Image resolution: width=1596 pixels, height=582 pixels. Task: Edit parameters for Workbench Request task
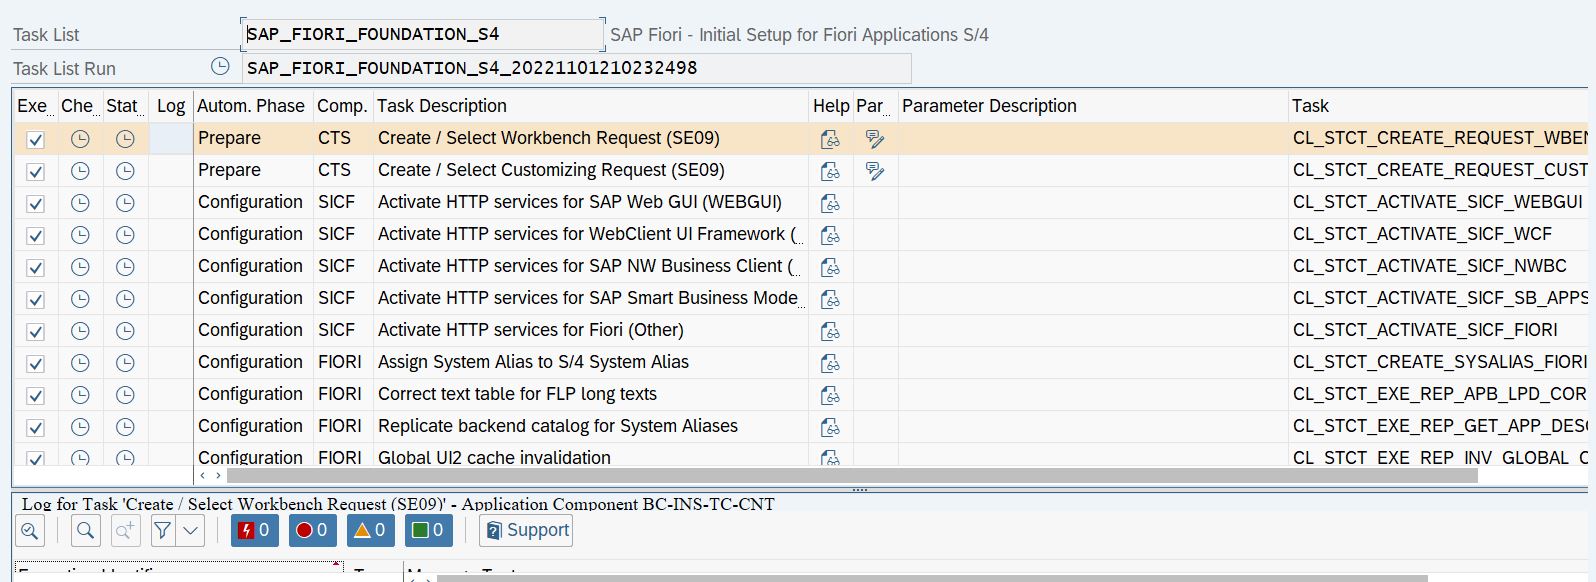[875, 139]
